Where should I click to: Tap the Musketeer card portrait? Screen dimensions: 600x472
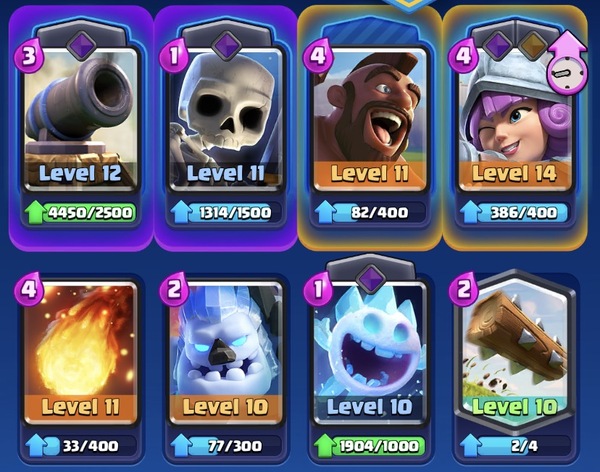point(515,121)
